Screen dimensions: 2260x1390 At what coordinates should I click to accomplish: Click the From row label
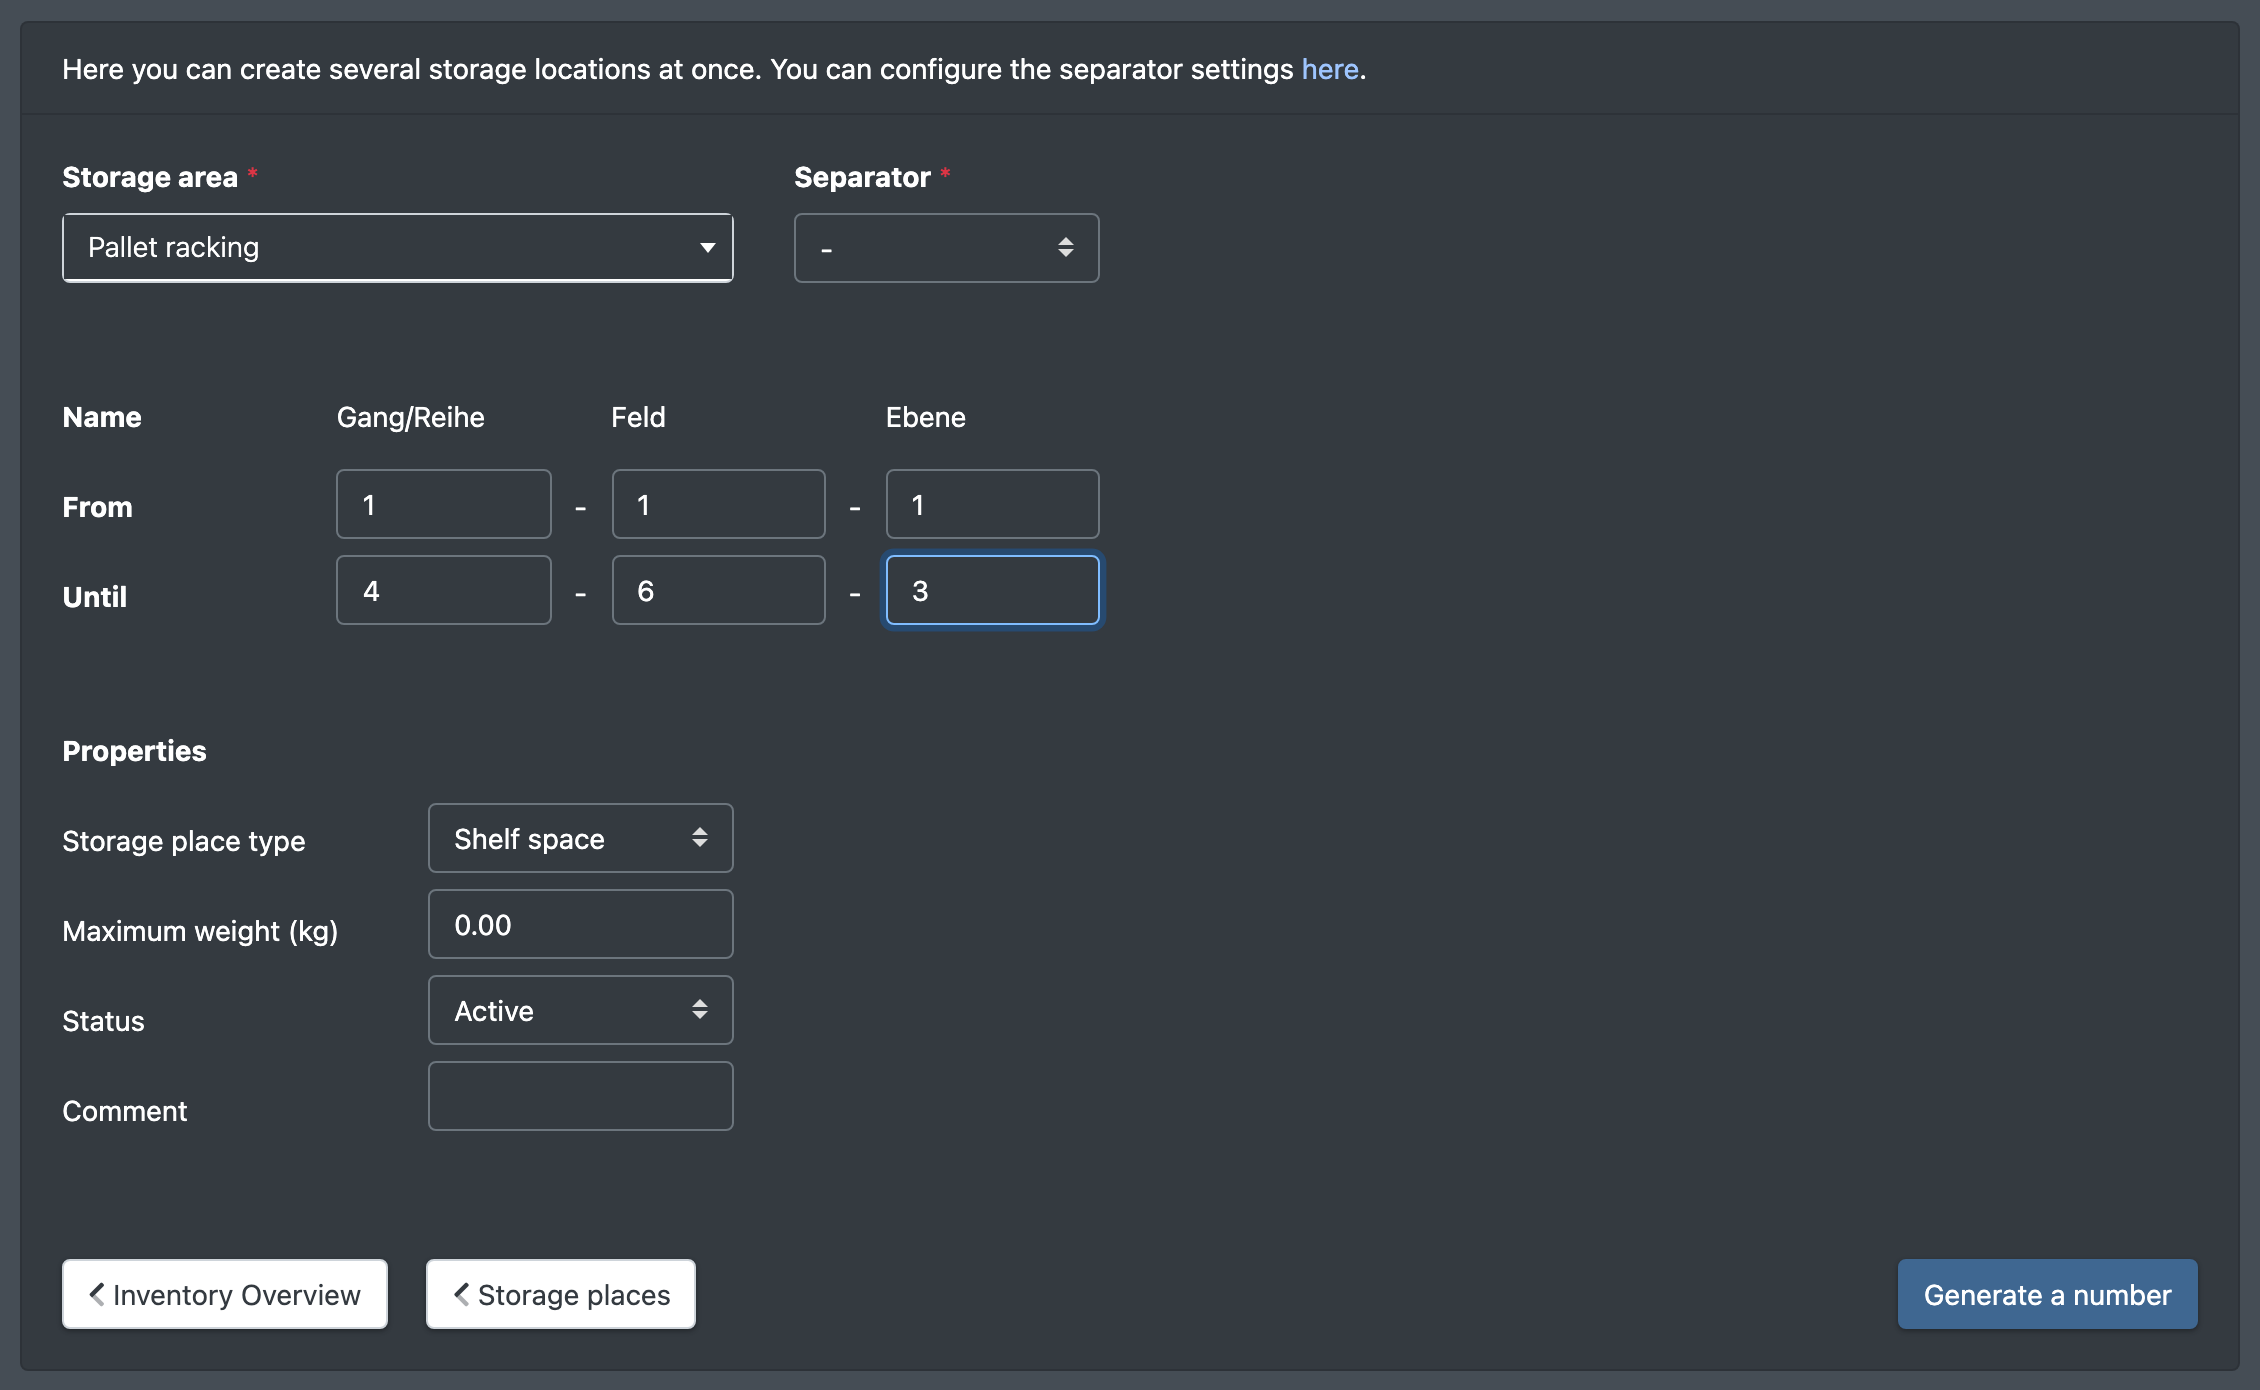(97, 507)
